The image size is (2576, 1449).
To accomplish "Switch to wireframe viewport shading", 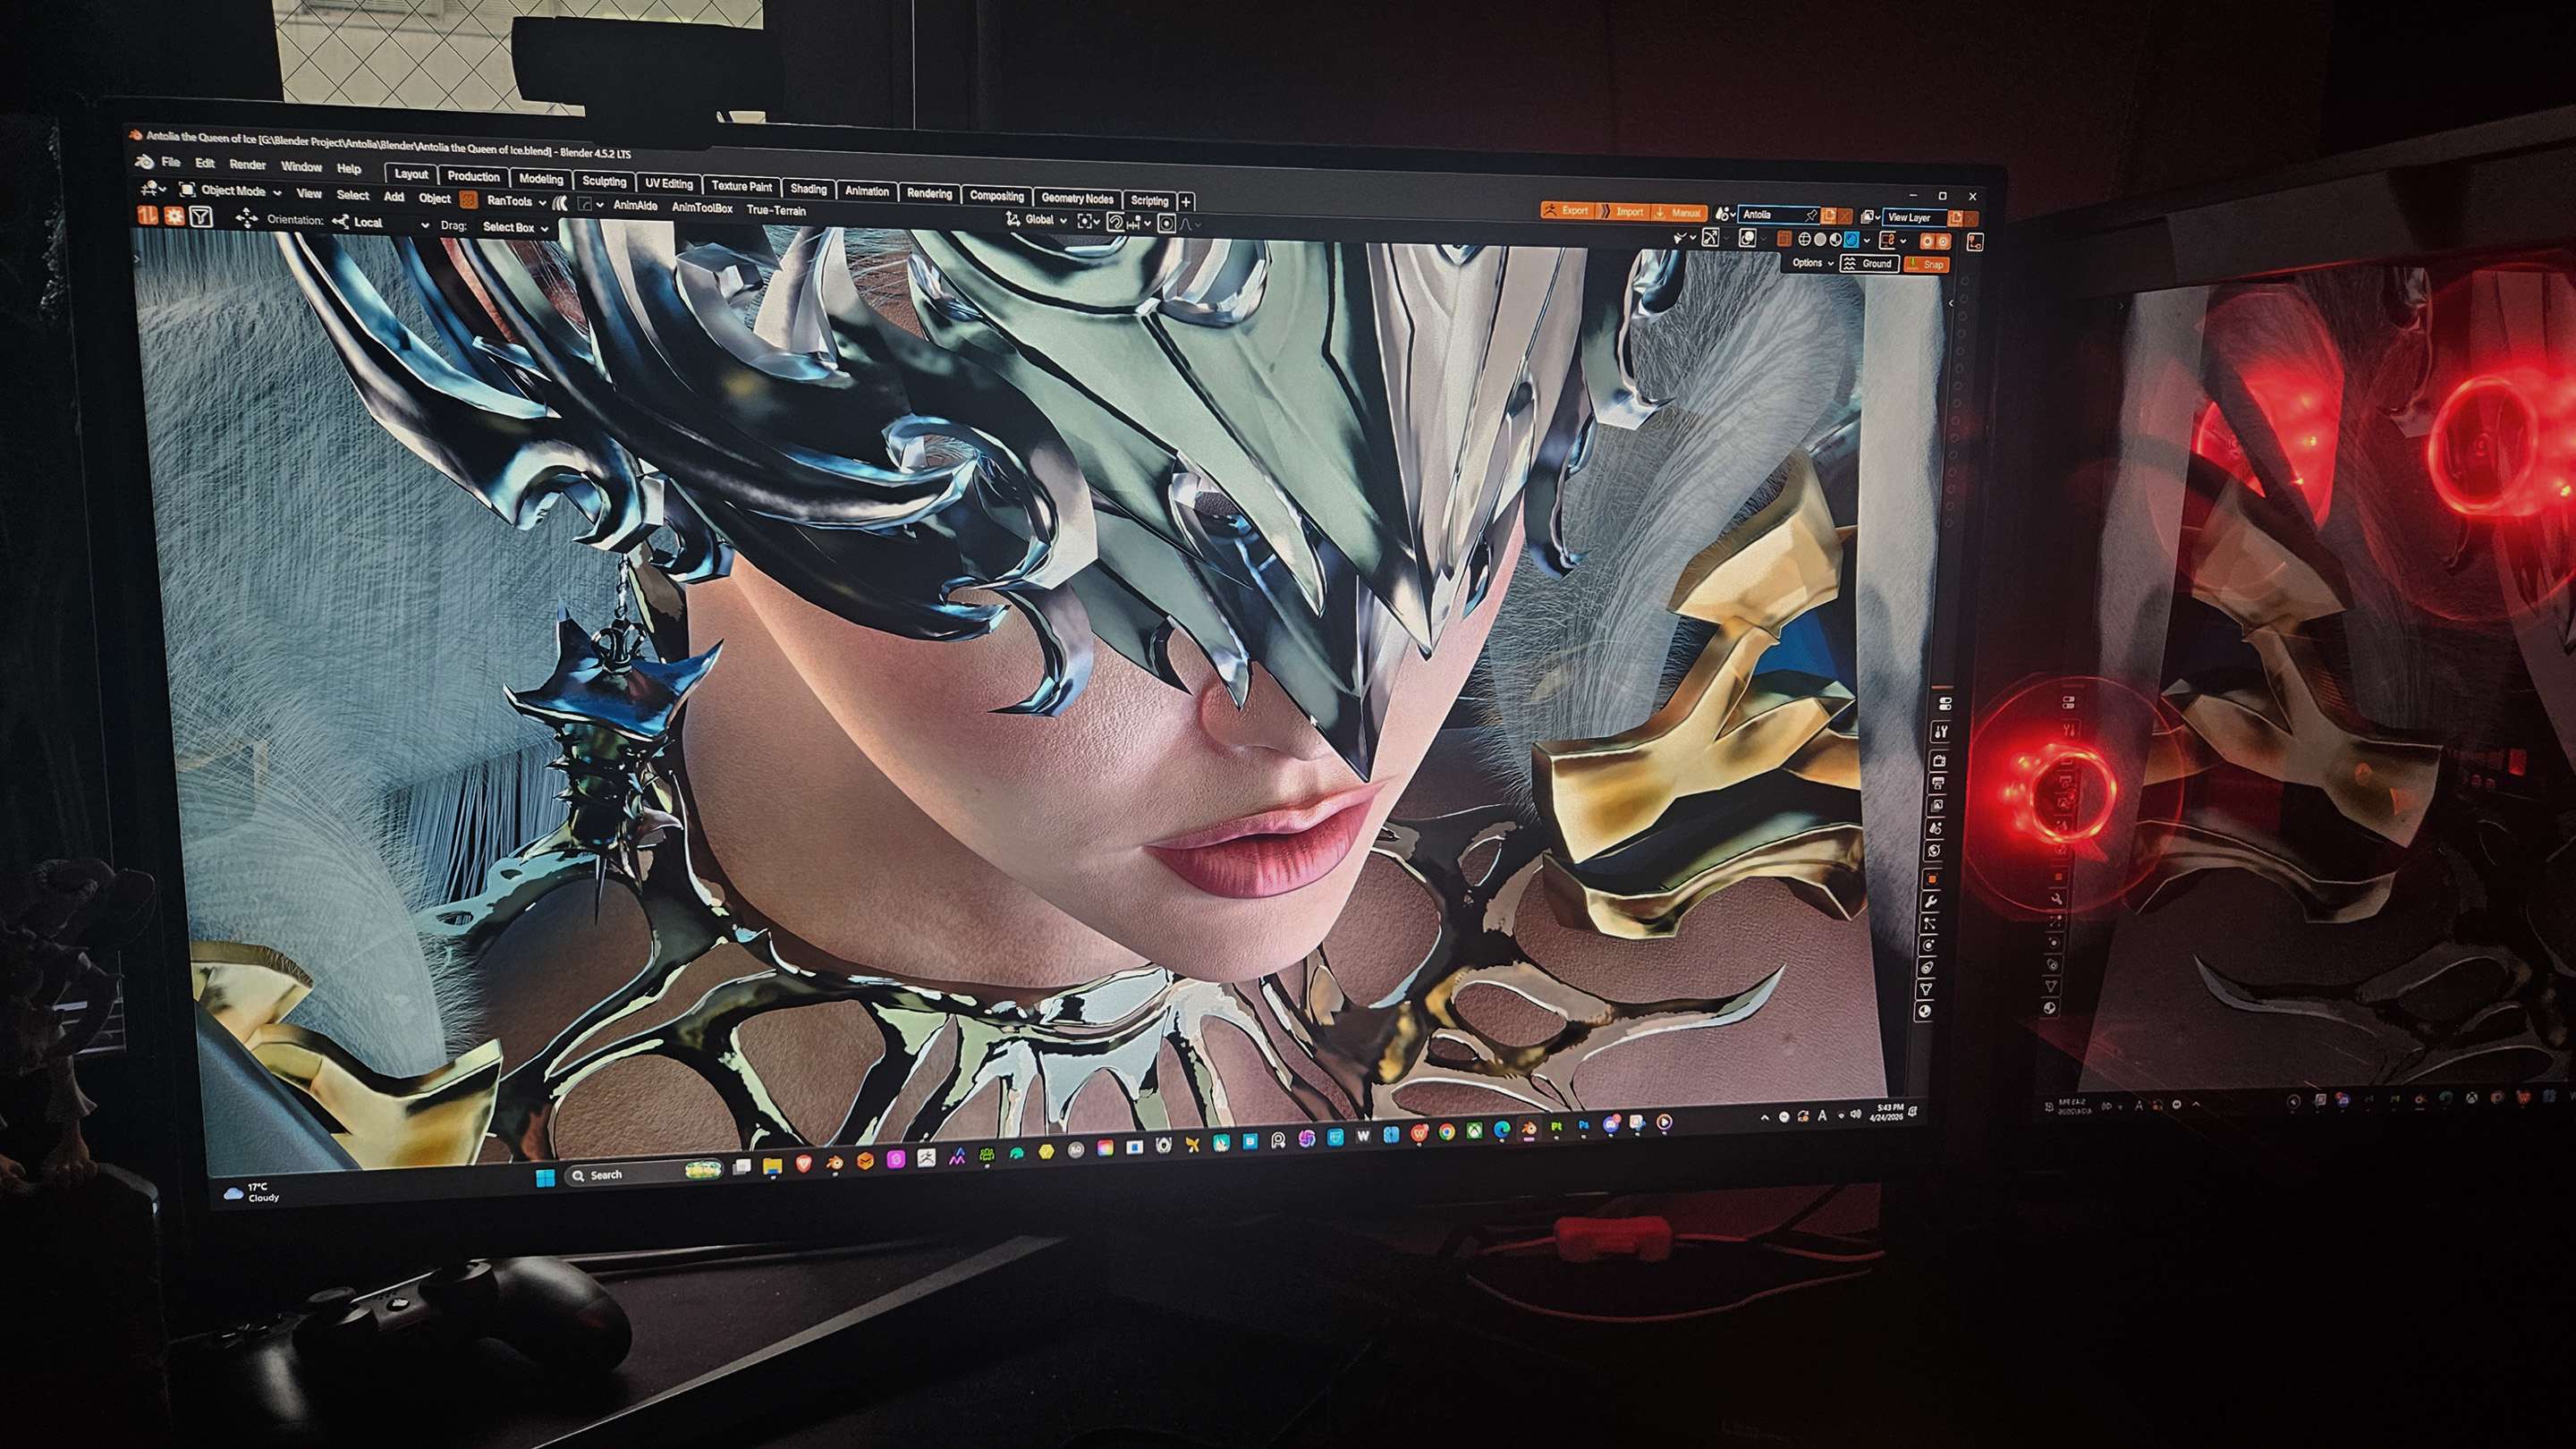I will click(x=1805, y=239).
